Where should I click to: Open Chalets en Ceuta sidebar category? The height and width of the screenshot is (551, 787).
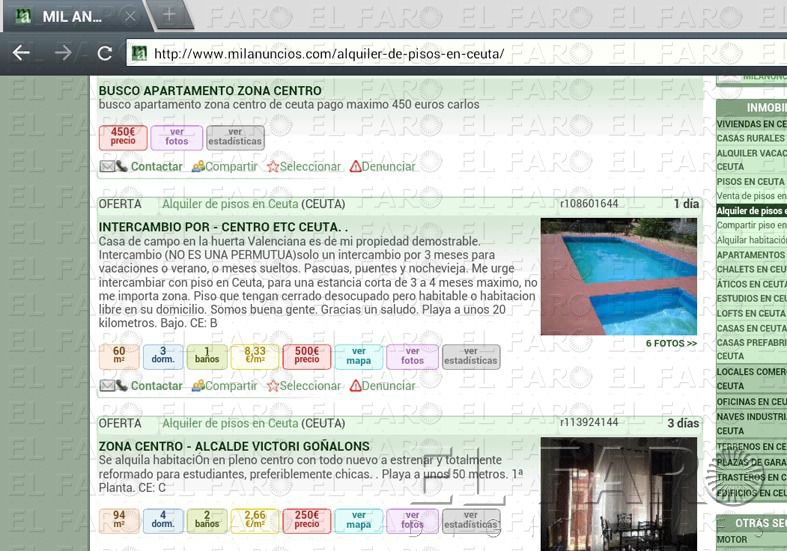click(751, 269)
